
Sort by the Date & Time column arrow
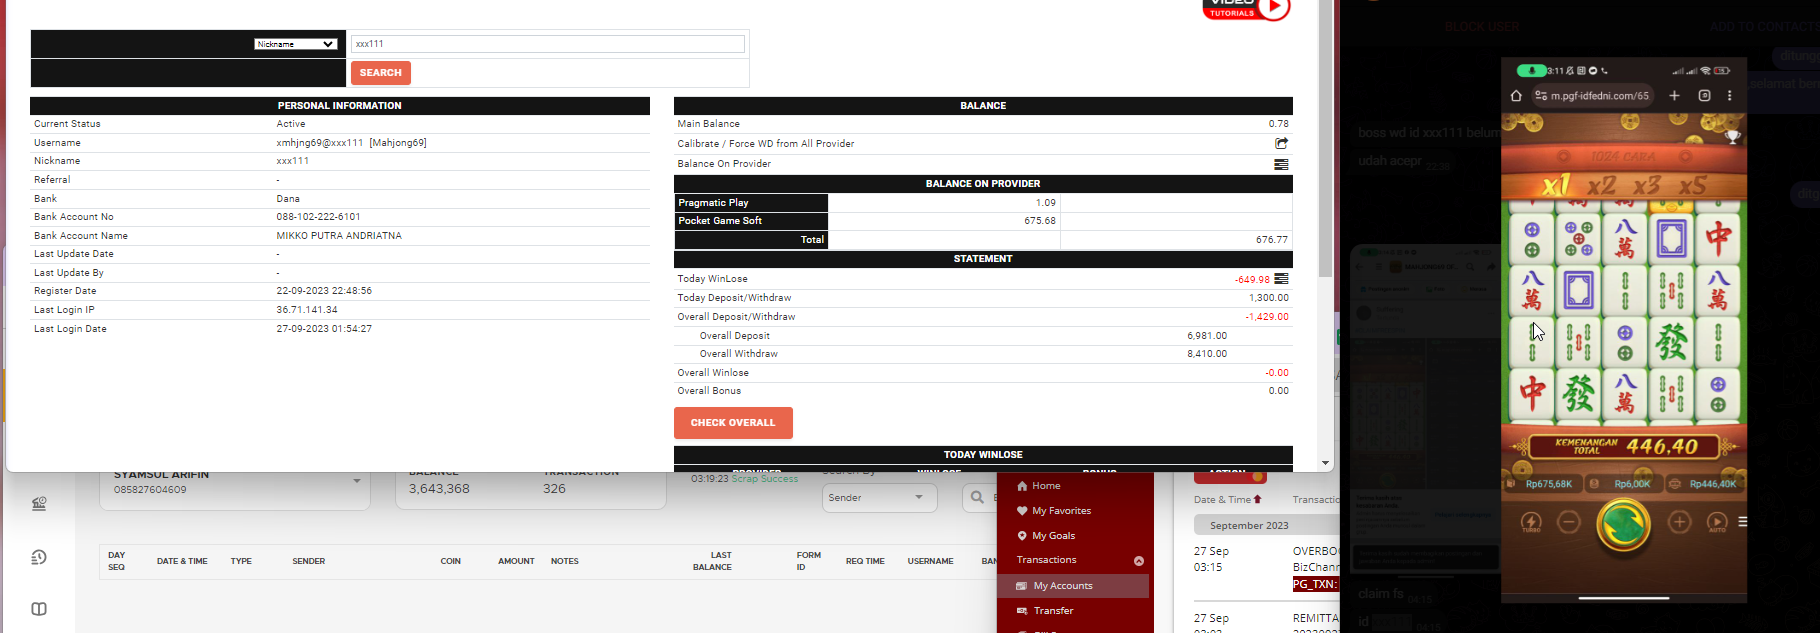pos(1257,499)
